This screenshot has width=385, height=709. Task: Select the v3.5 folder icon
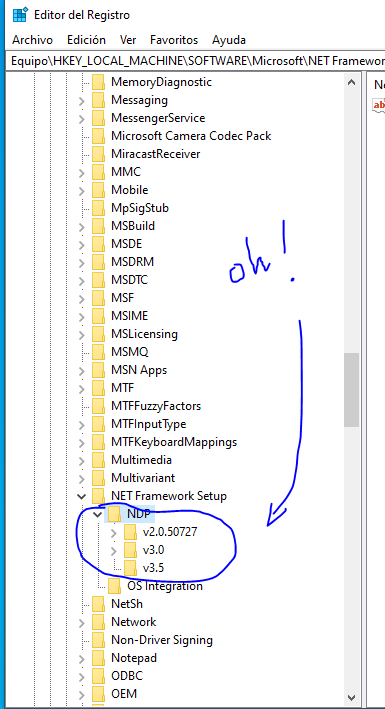click(130, 568)
